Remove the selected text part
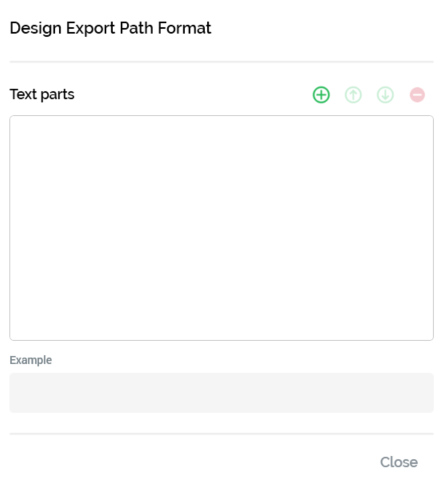 coord(417,95)
